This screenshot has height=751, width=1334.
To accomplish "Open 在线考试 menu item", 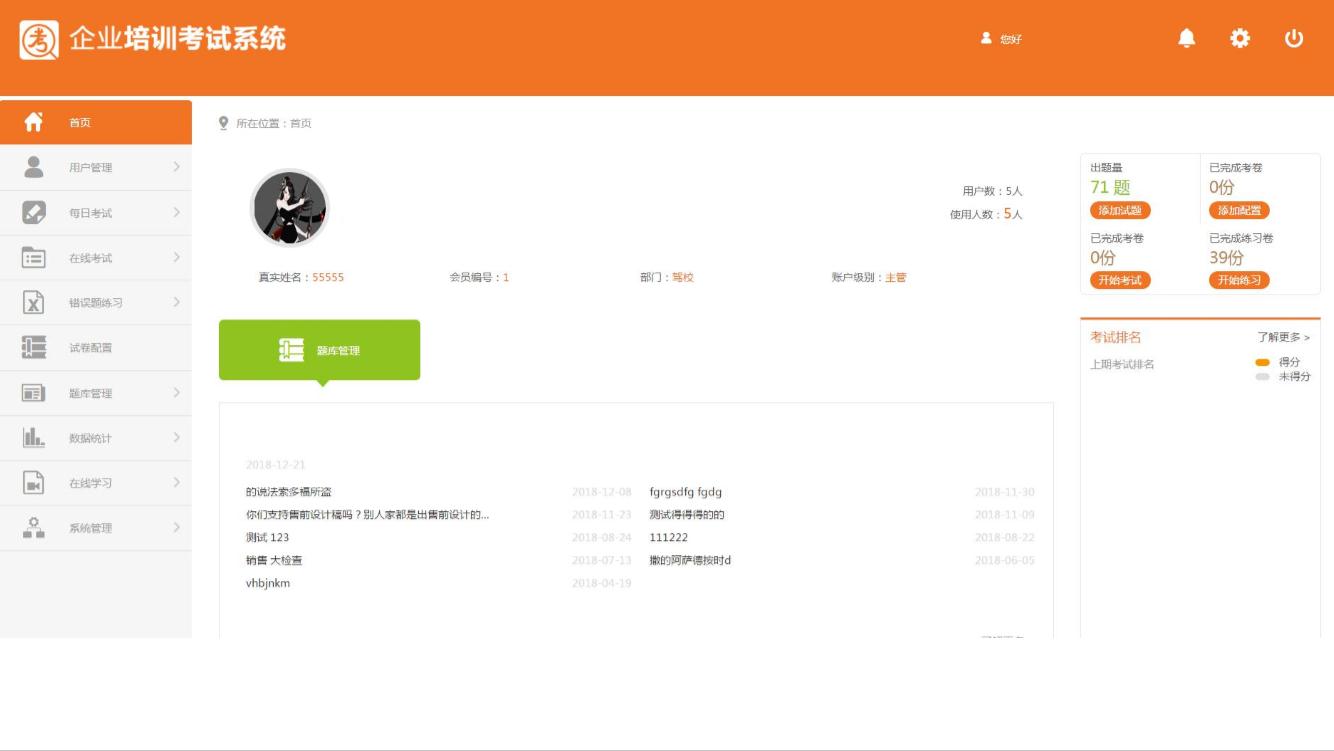I will (96, 257).
